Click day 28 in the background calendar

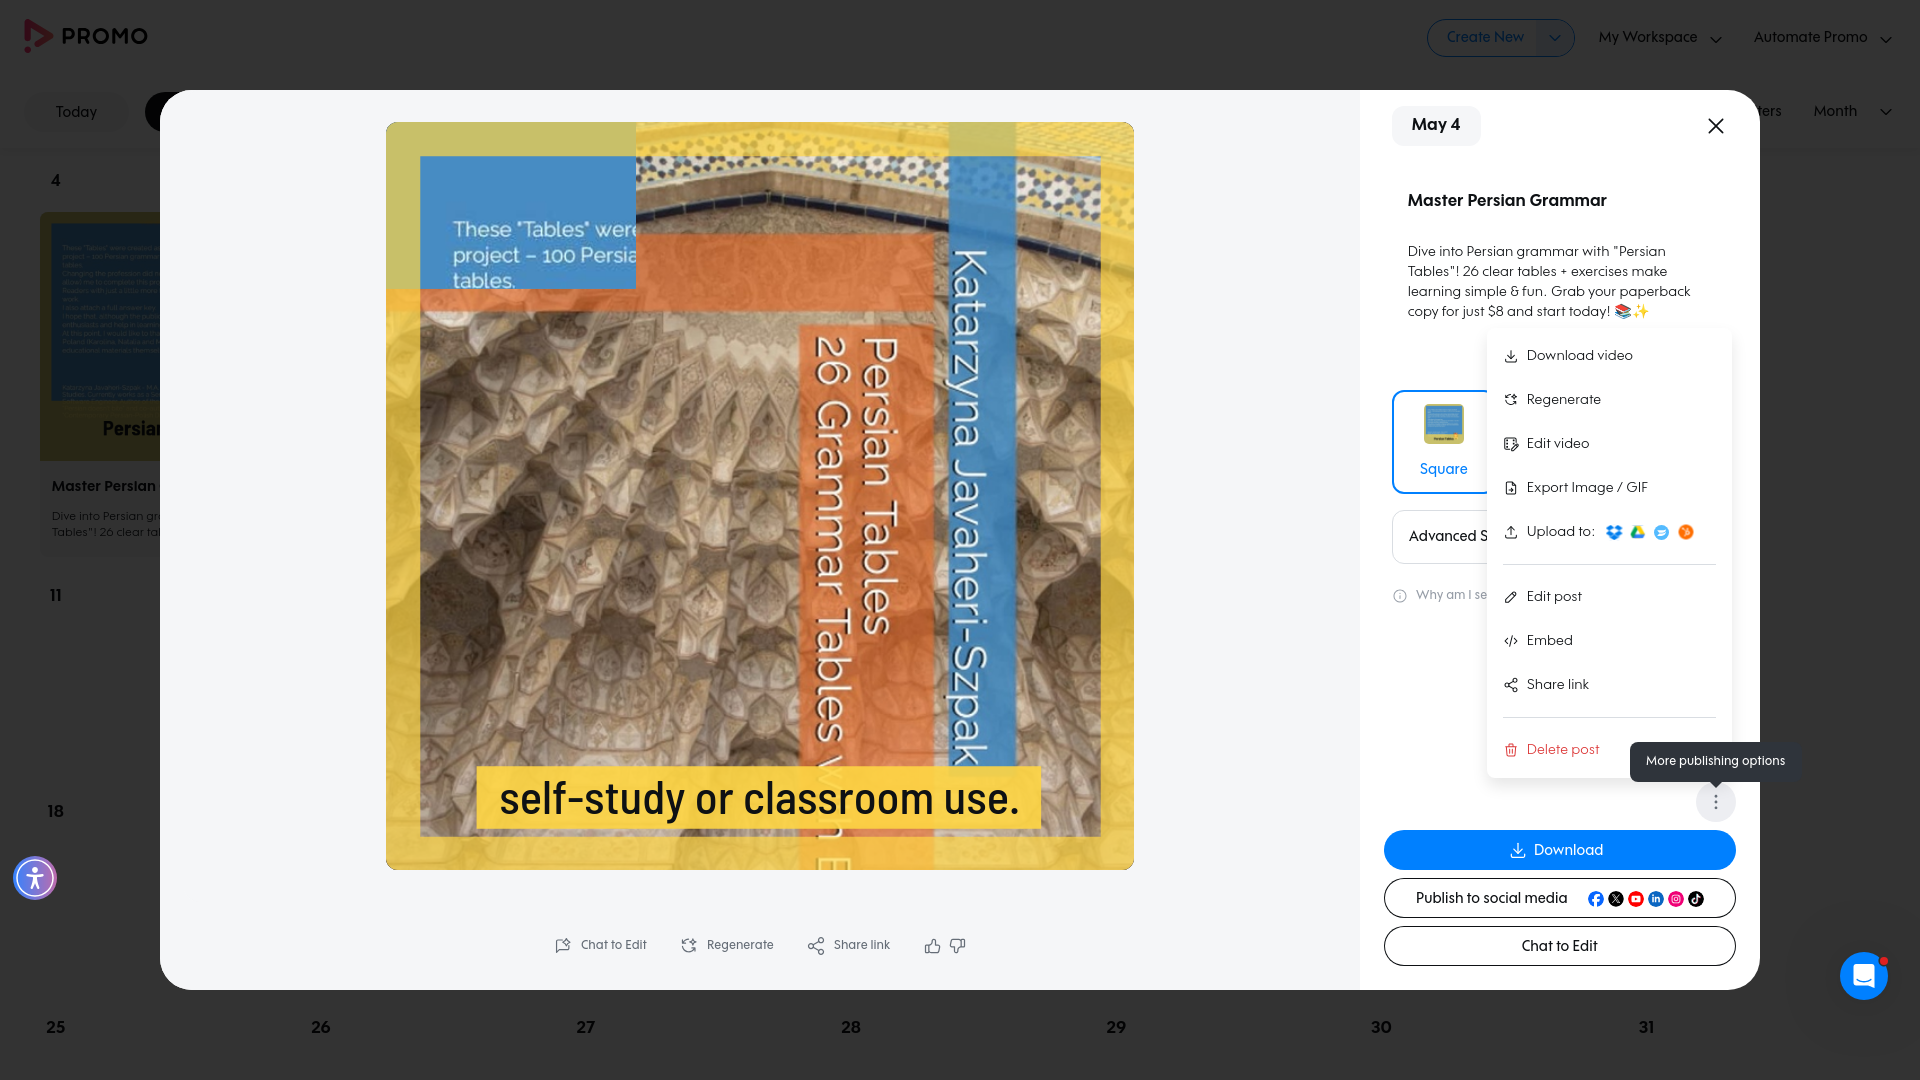851,1027
